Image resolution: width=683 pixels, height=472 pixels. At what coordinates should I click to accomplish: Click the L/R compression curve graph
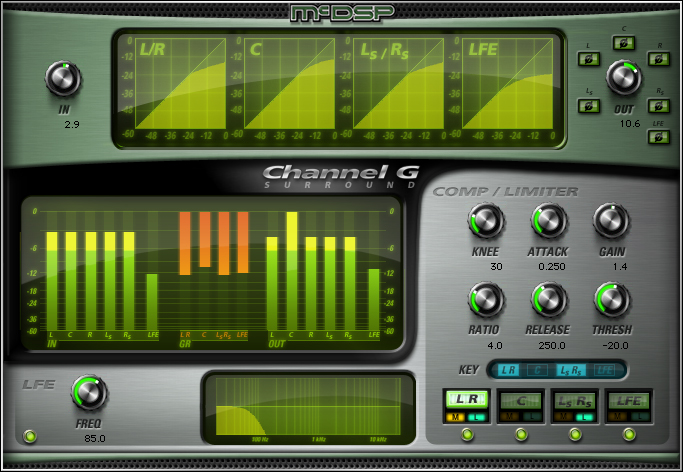[180, 84]
